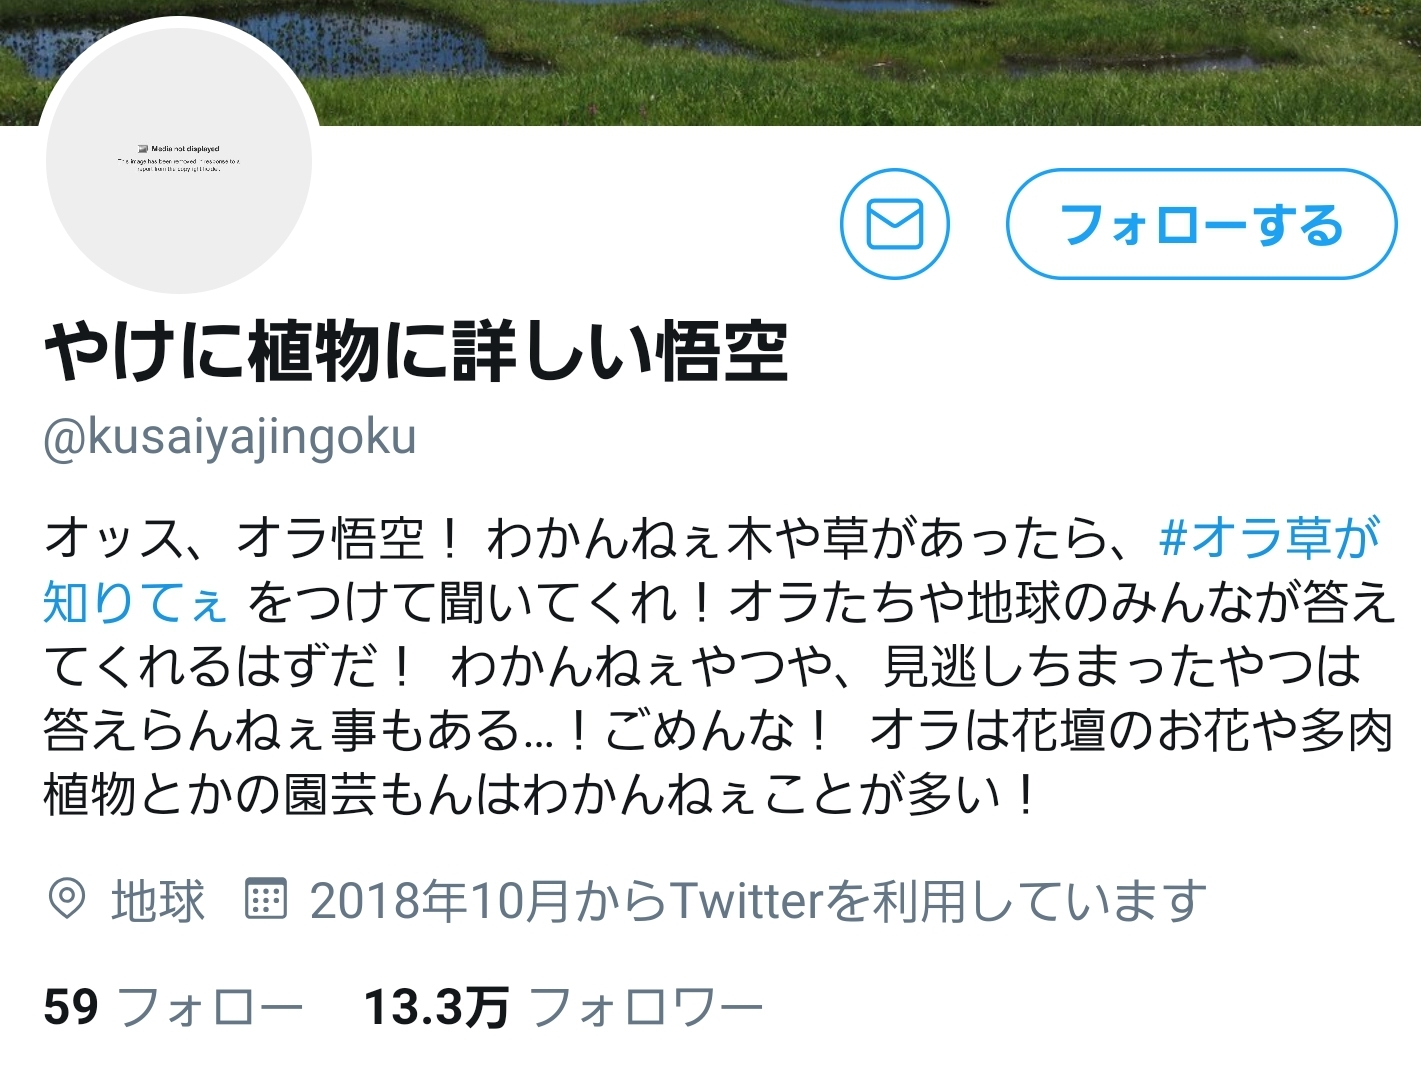Click the location pin icon

click(x=67, y=899)
